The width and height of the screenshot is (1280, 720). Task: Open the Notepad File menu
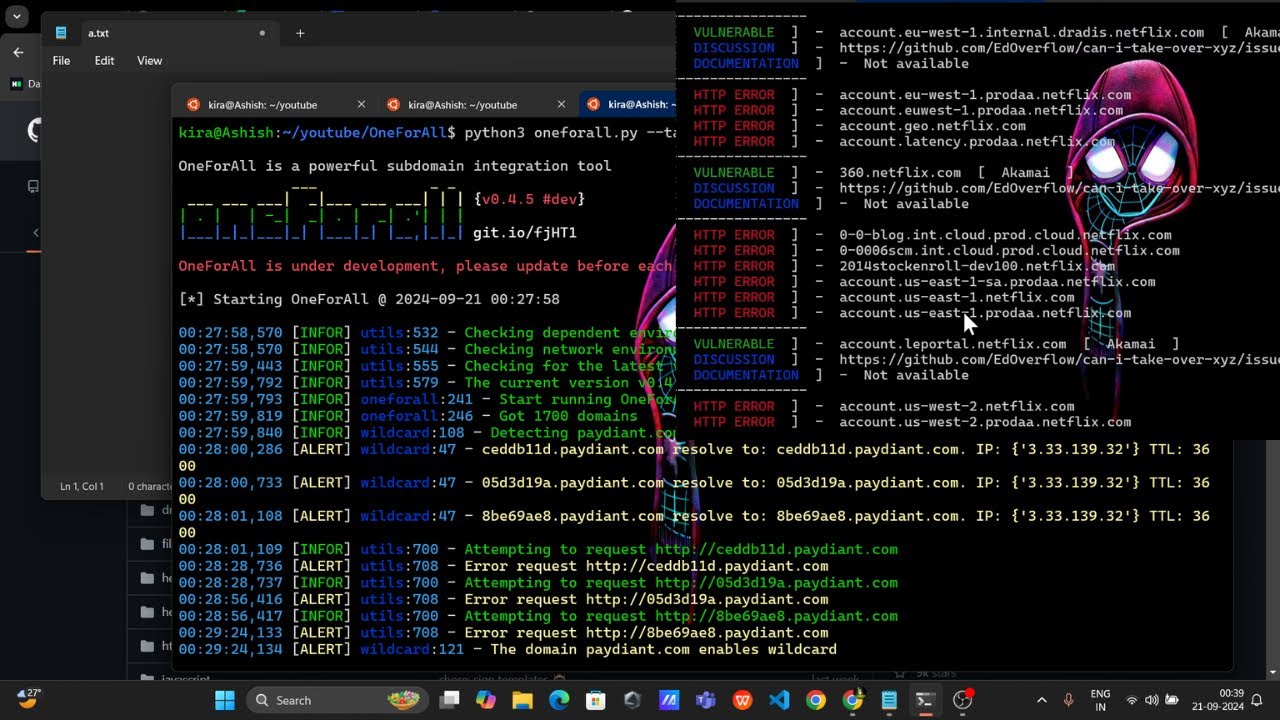pos(61,61)
